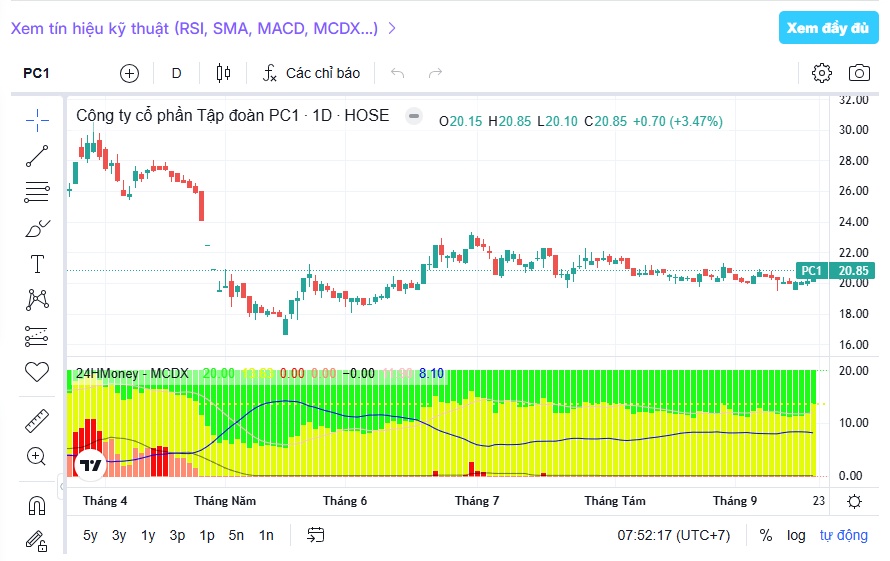Undo the last chart action
Screen dimensions: 890x561
pyautogui.click(x=397, y=73)
